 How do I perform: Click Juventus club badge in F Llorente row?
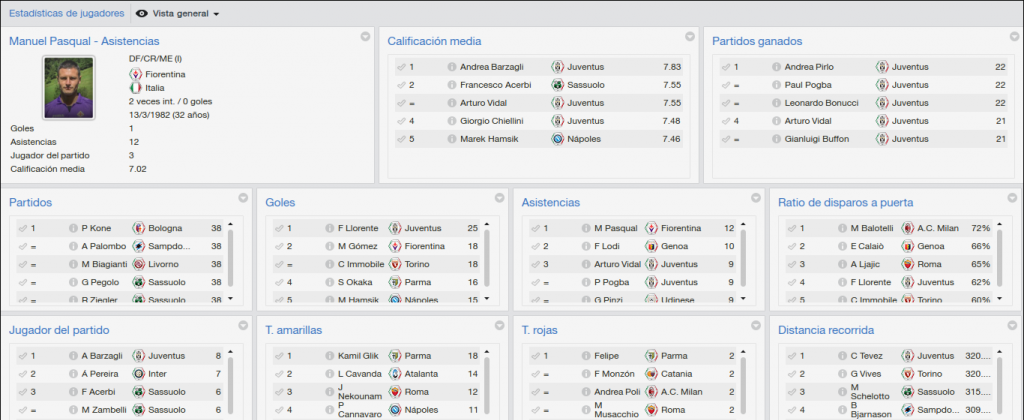click(394, 228)
